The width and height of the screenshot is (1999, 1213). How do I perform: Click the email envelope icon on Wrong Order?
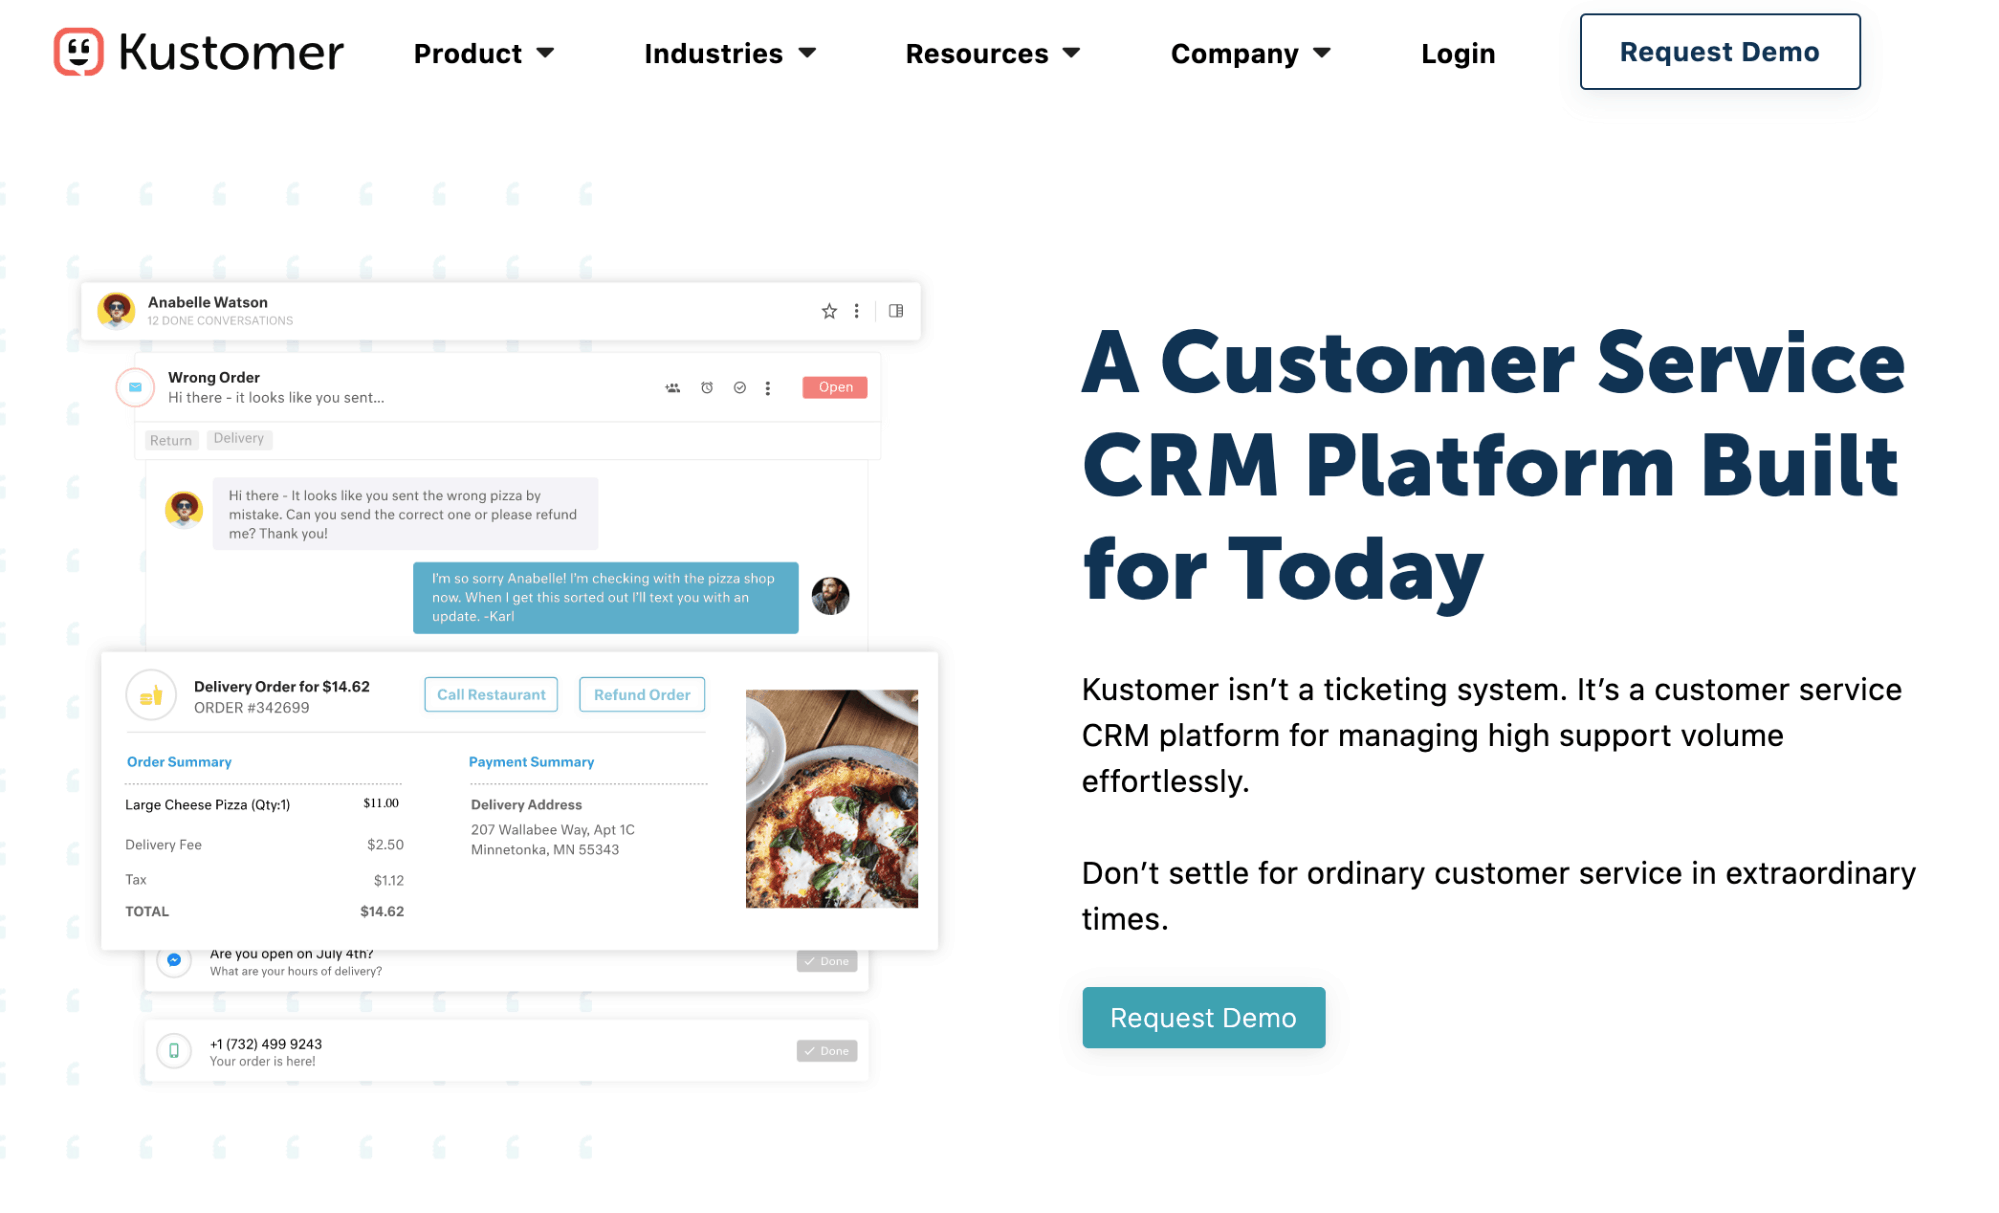(135, 387)
